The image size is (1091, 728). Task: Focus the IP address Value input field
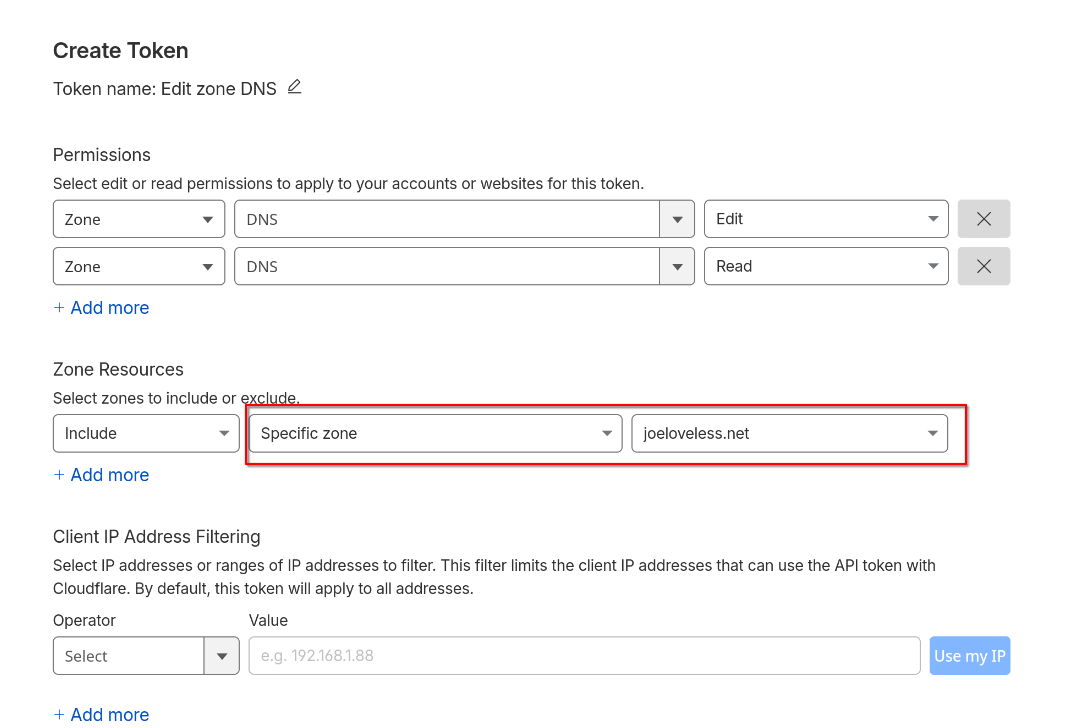point(584,656)
